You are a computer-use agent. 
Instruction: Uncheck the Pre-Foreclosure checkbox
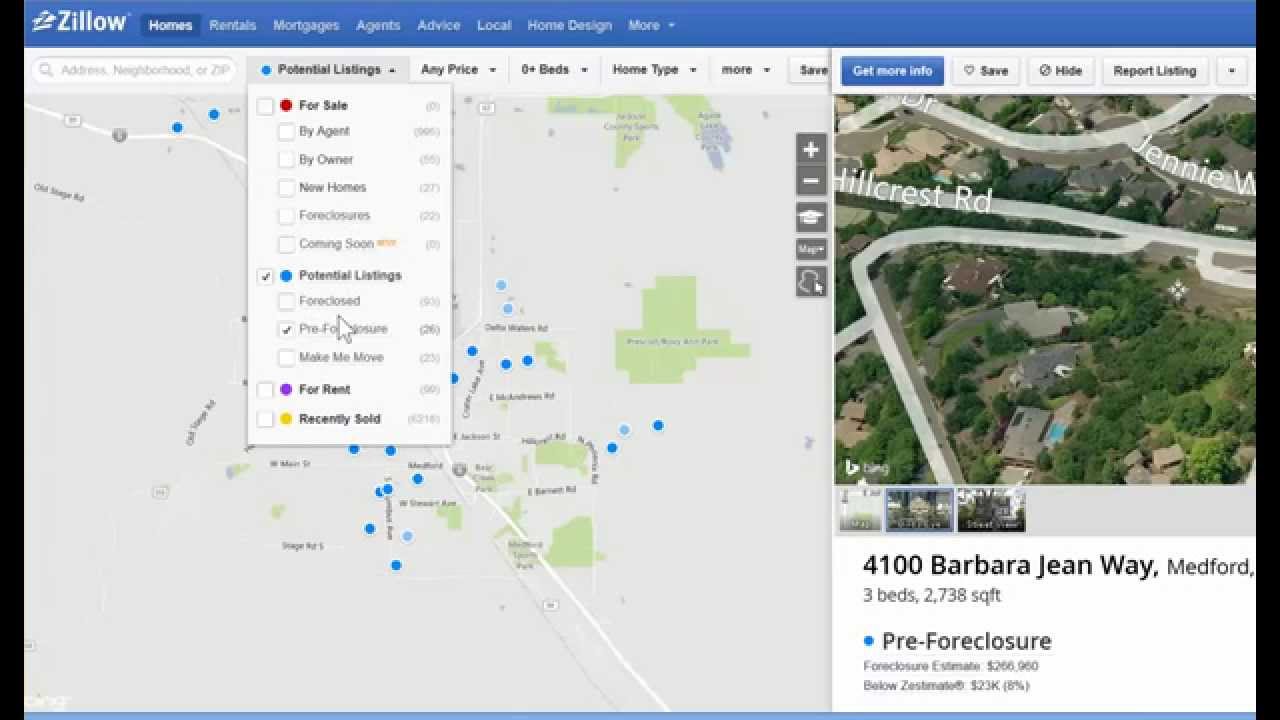point(286,329)
